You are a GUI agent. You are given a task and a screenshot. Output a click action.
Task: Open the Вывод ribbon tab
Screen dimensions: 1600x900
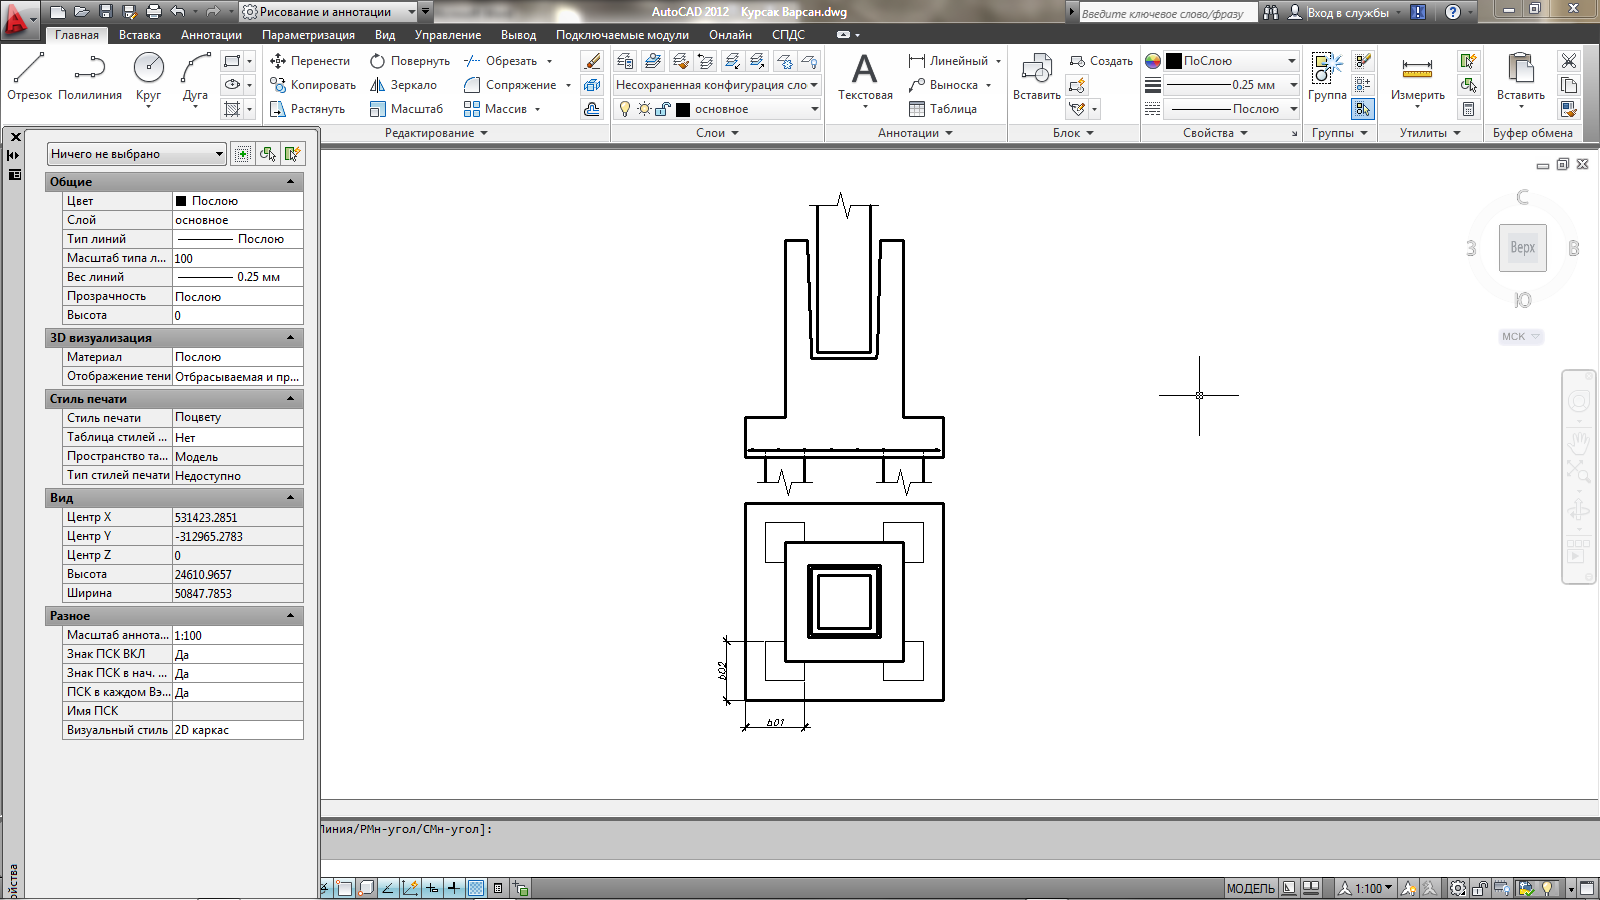pyautogui.click(x=518, y=35)
